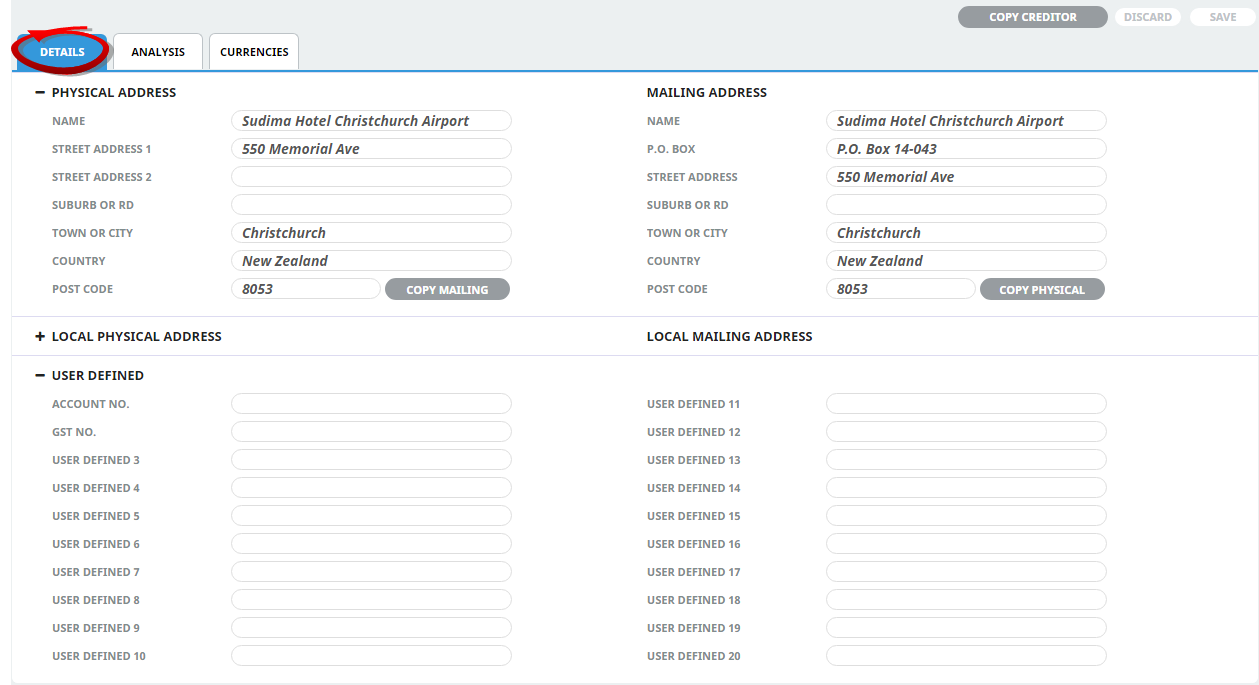Viewport: 1259px width, 685px height.
Task: Collapse the Physical Address section
Action: tap(40, 92)
